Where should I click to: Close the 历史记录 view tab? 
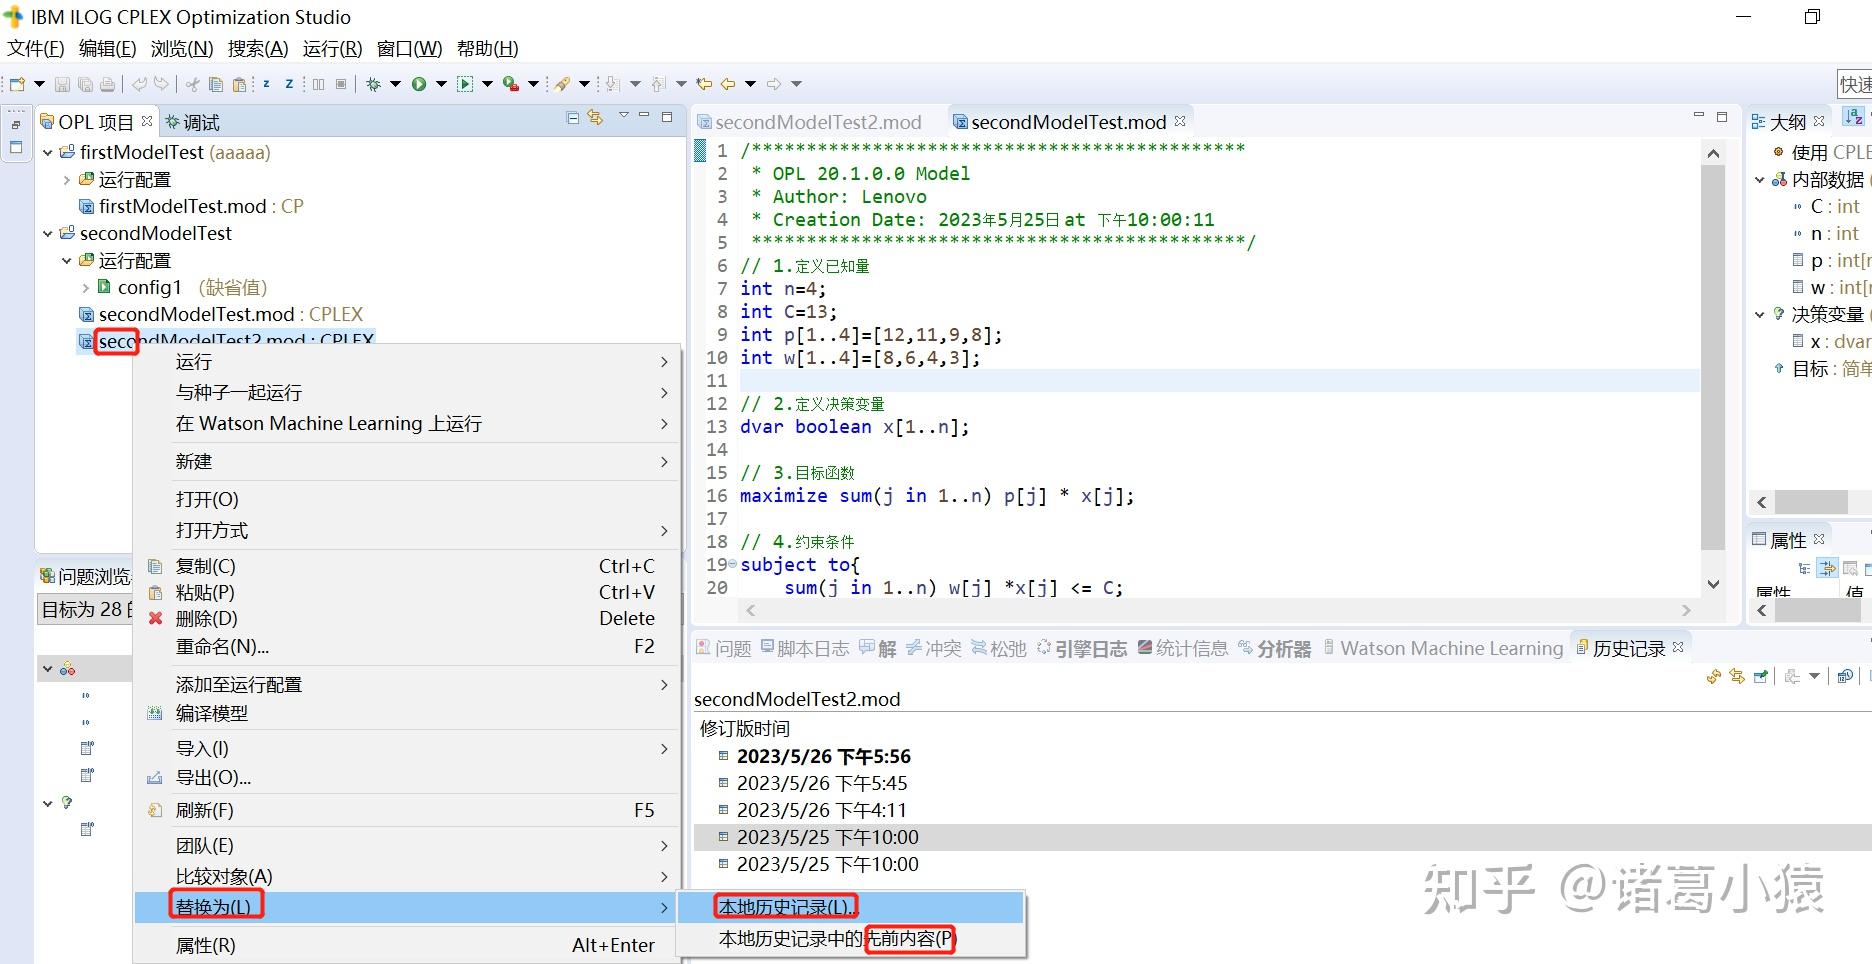(1678, 647)
